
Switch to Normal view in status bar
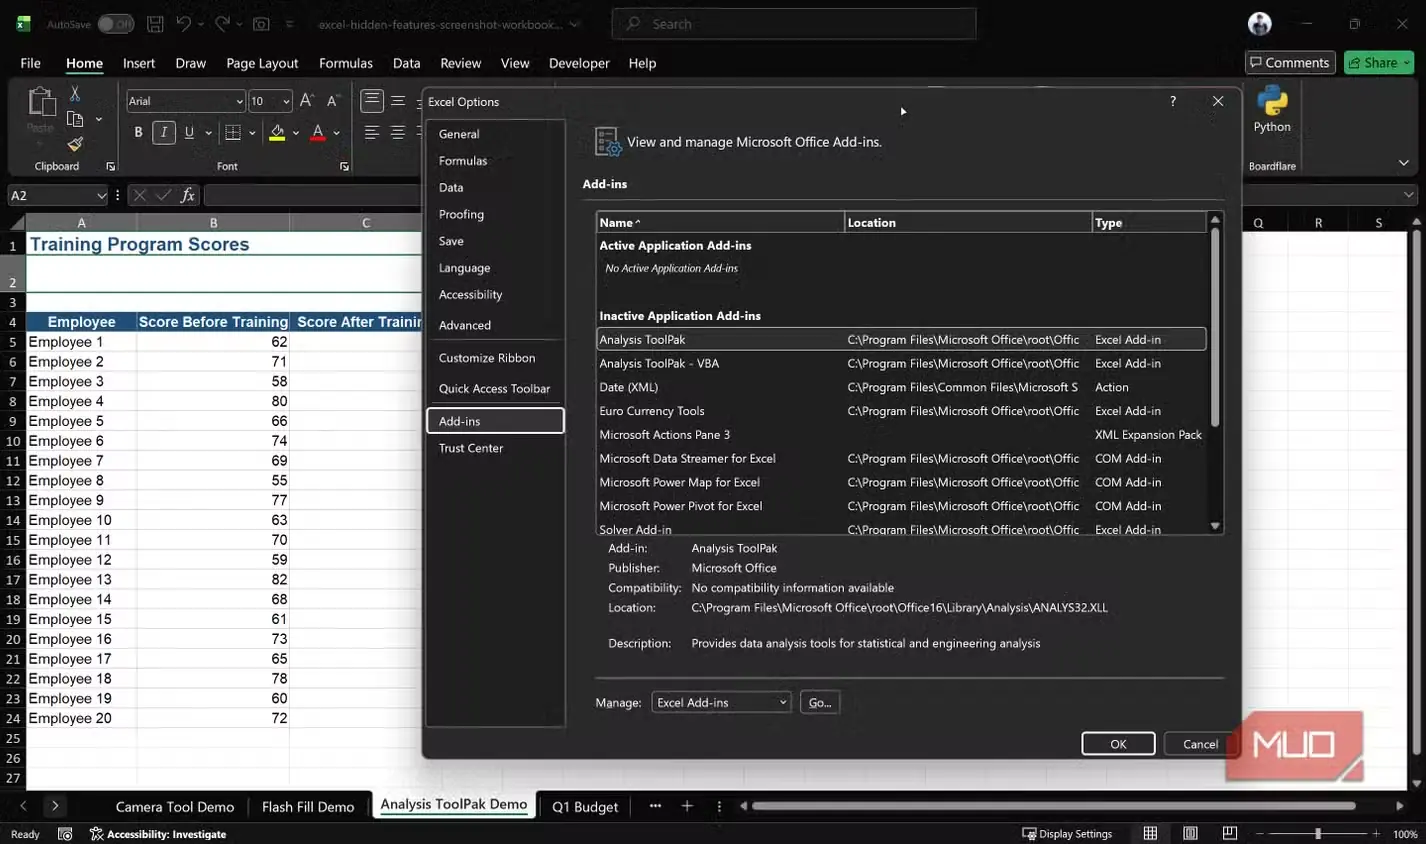(1150, 834)
